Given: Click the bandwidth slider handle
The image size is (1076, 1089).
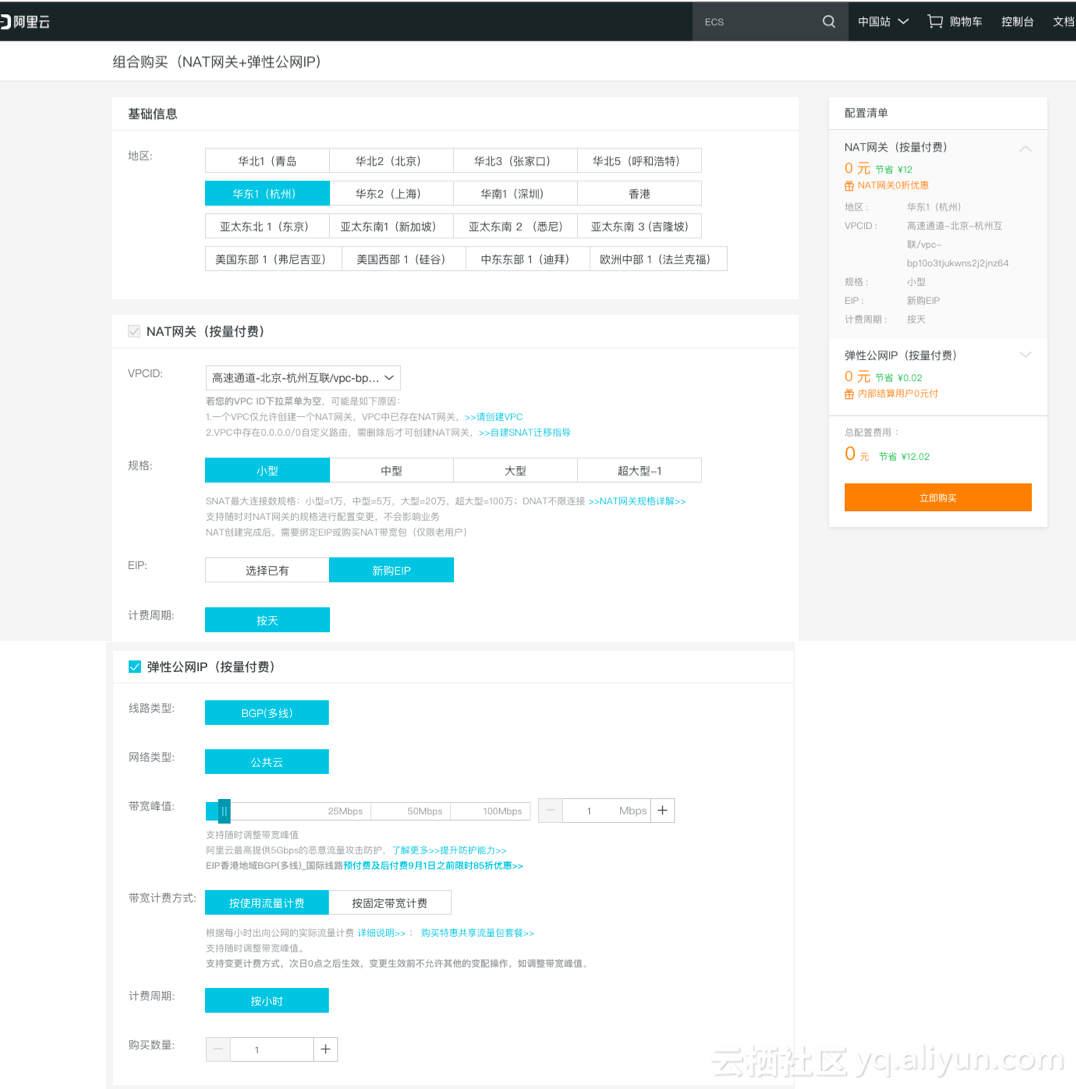Looking at the screenshot, I should 224,810.
